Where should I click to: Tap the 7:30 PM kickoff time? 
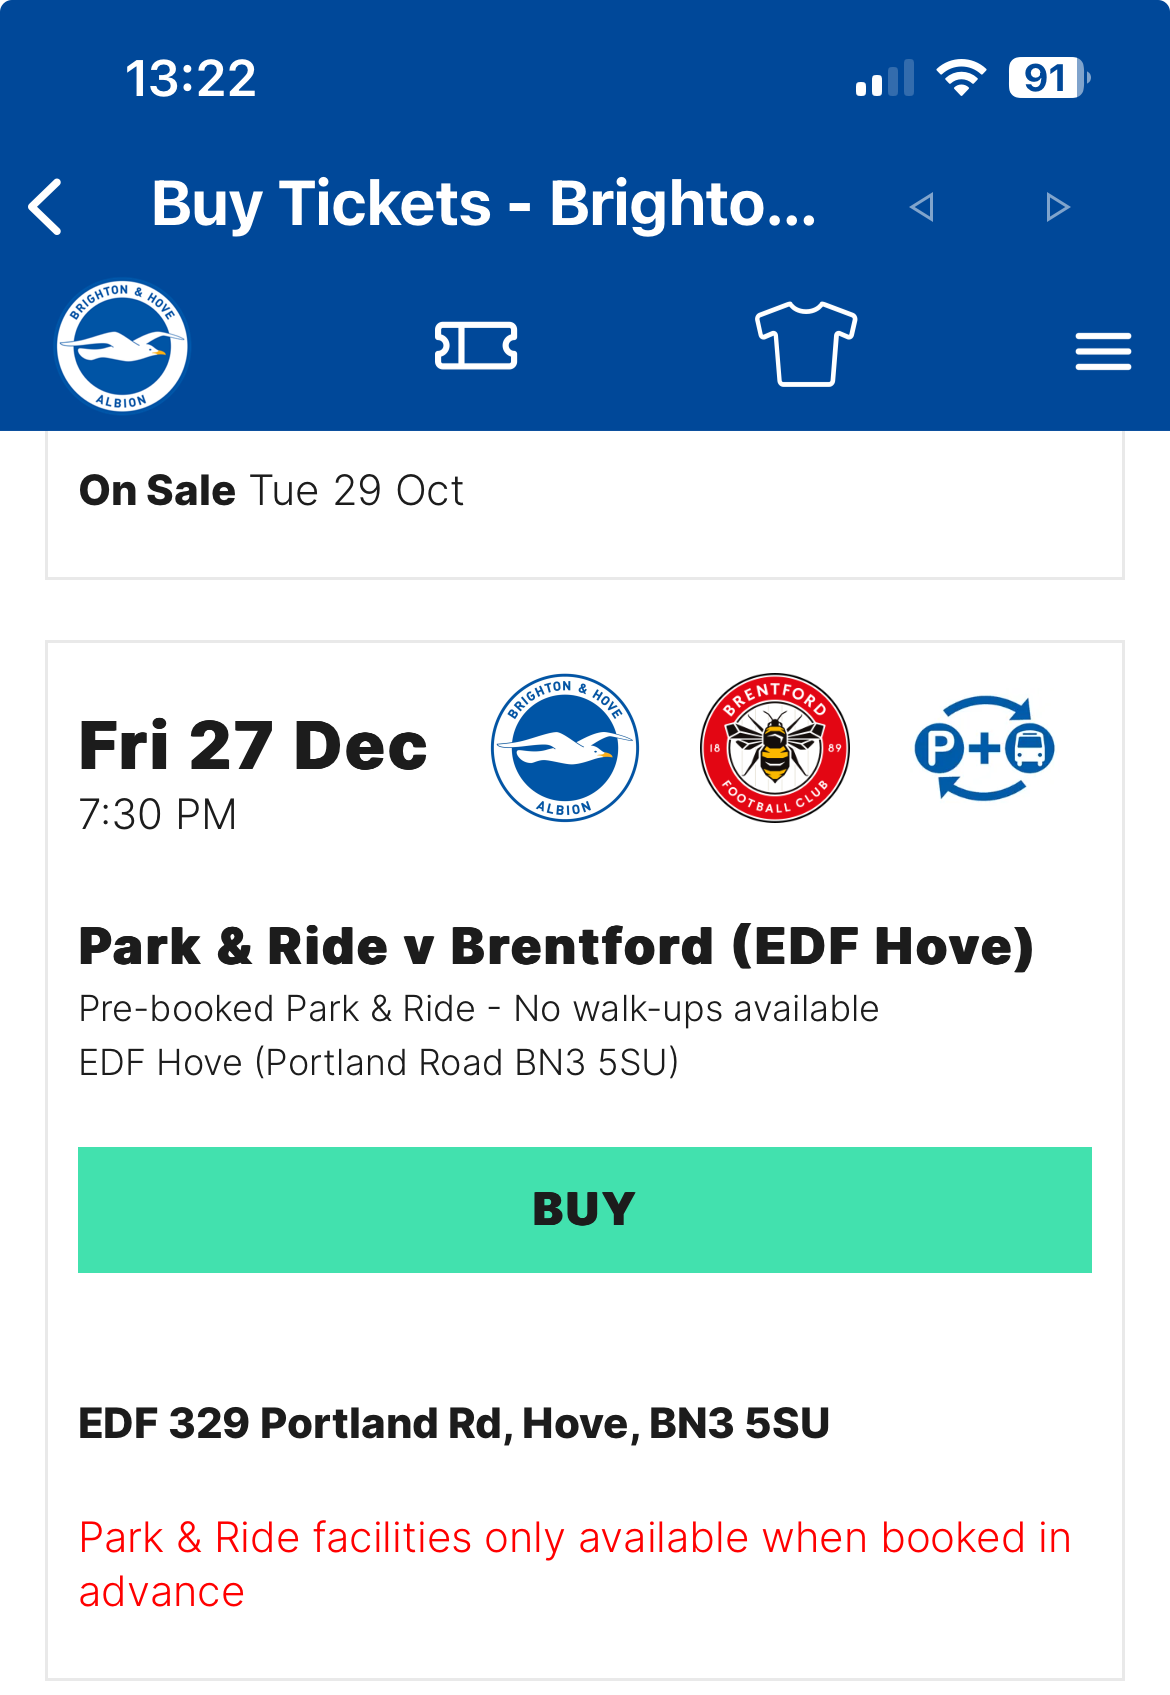158,815
